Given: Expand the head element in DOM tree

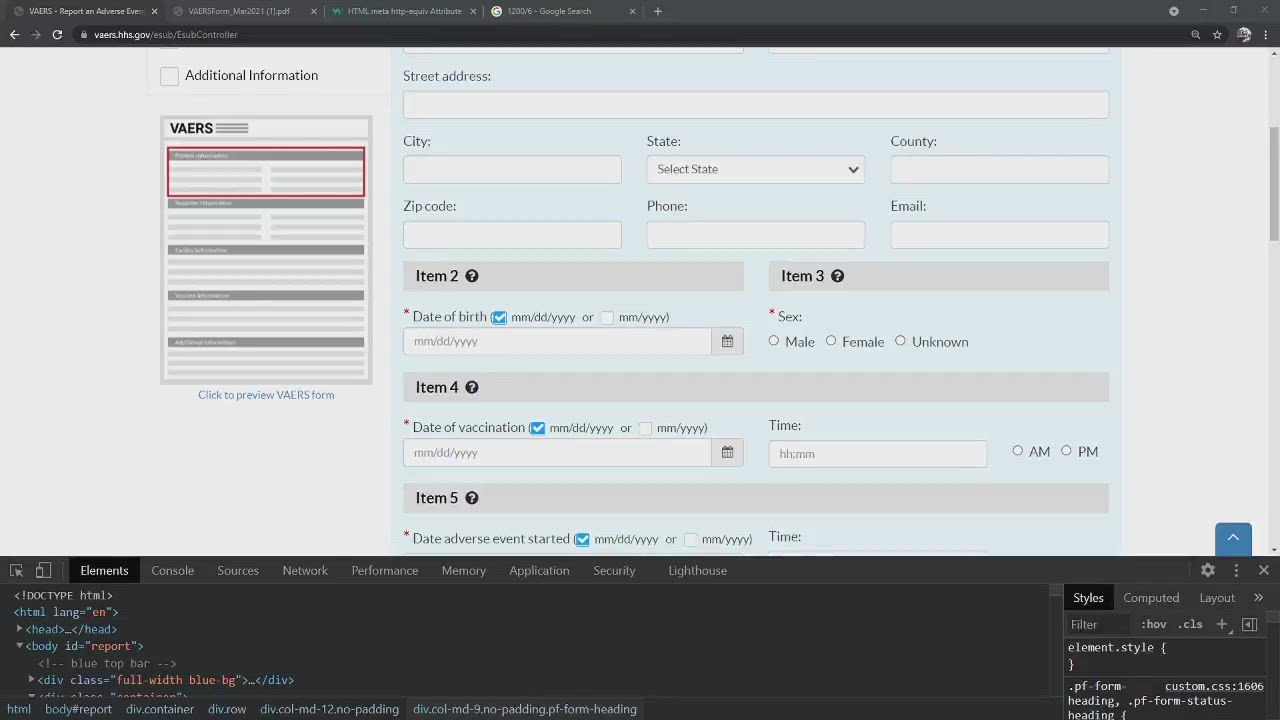Looking at the screenshot, I should pos(20,629).
